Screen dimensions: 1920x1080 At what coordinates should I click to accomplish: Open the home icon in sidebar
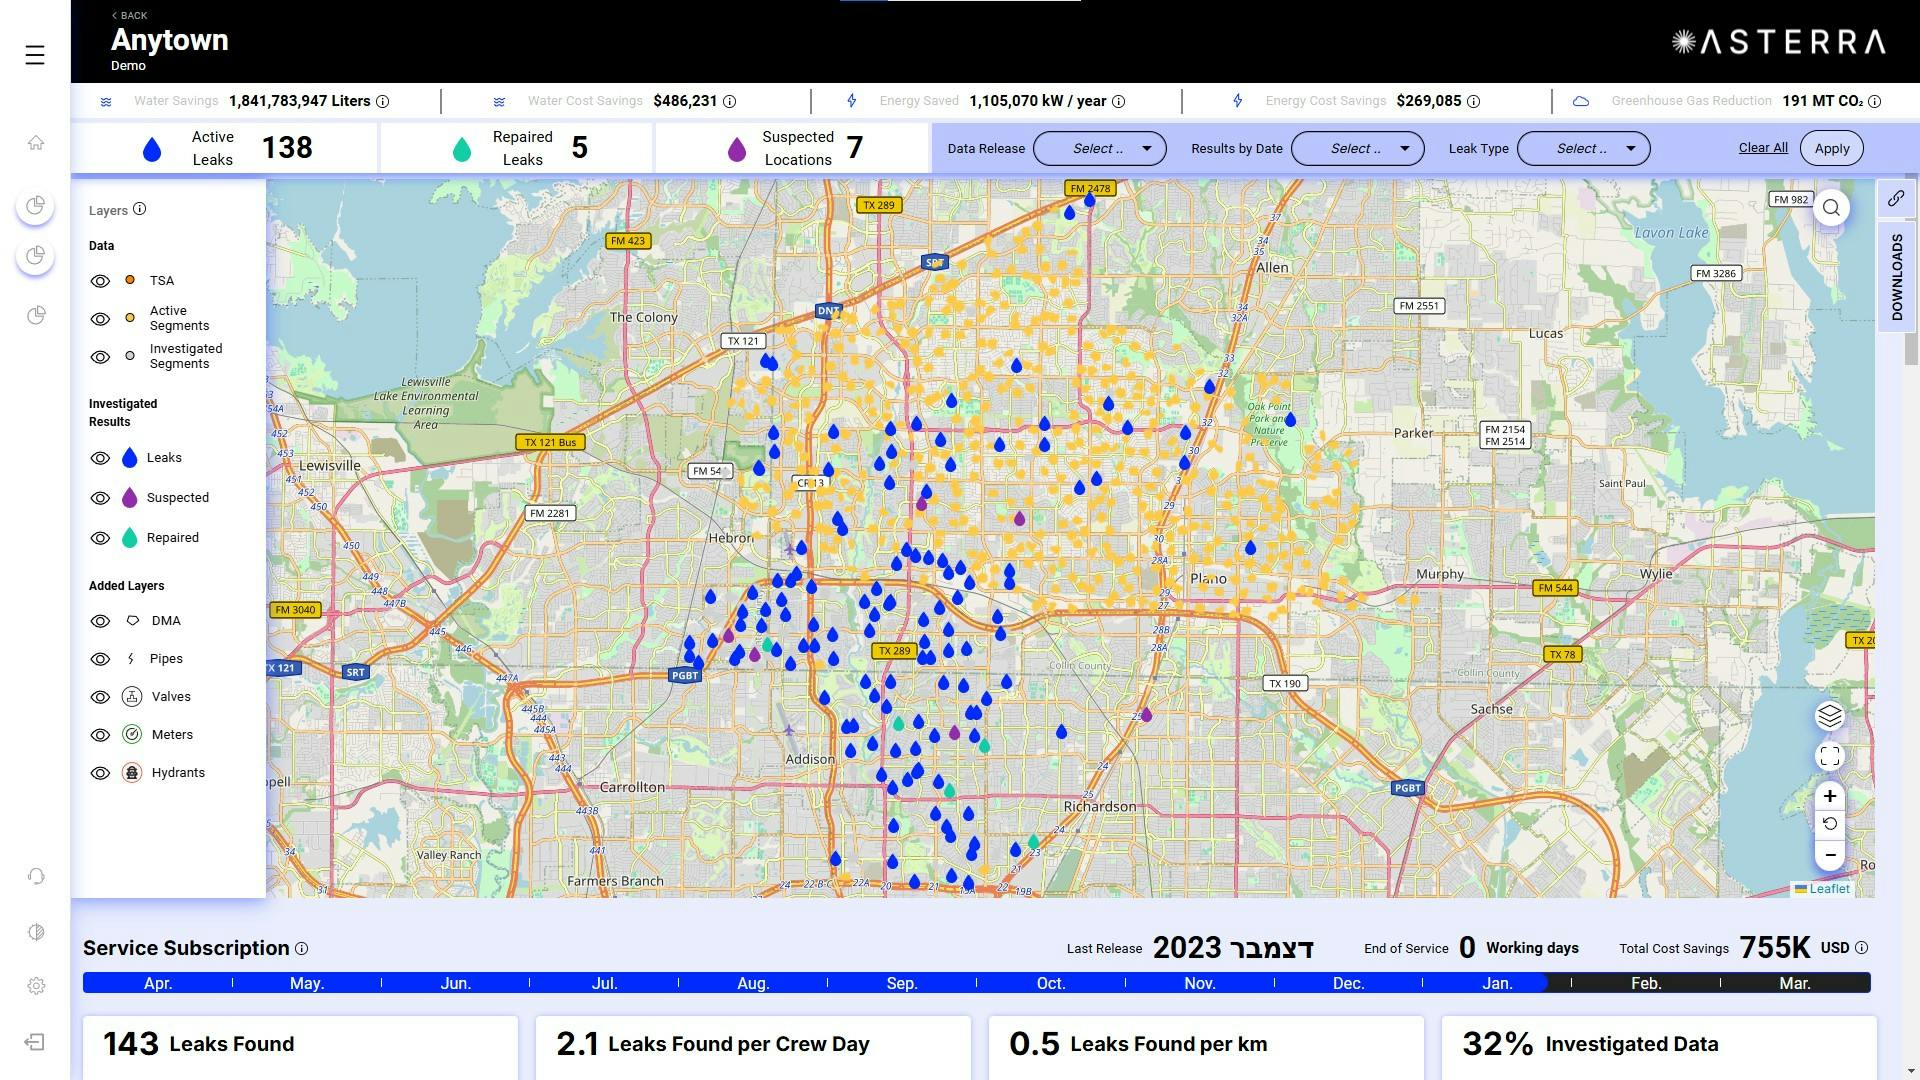36,143
